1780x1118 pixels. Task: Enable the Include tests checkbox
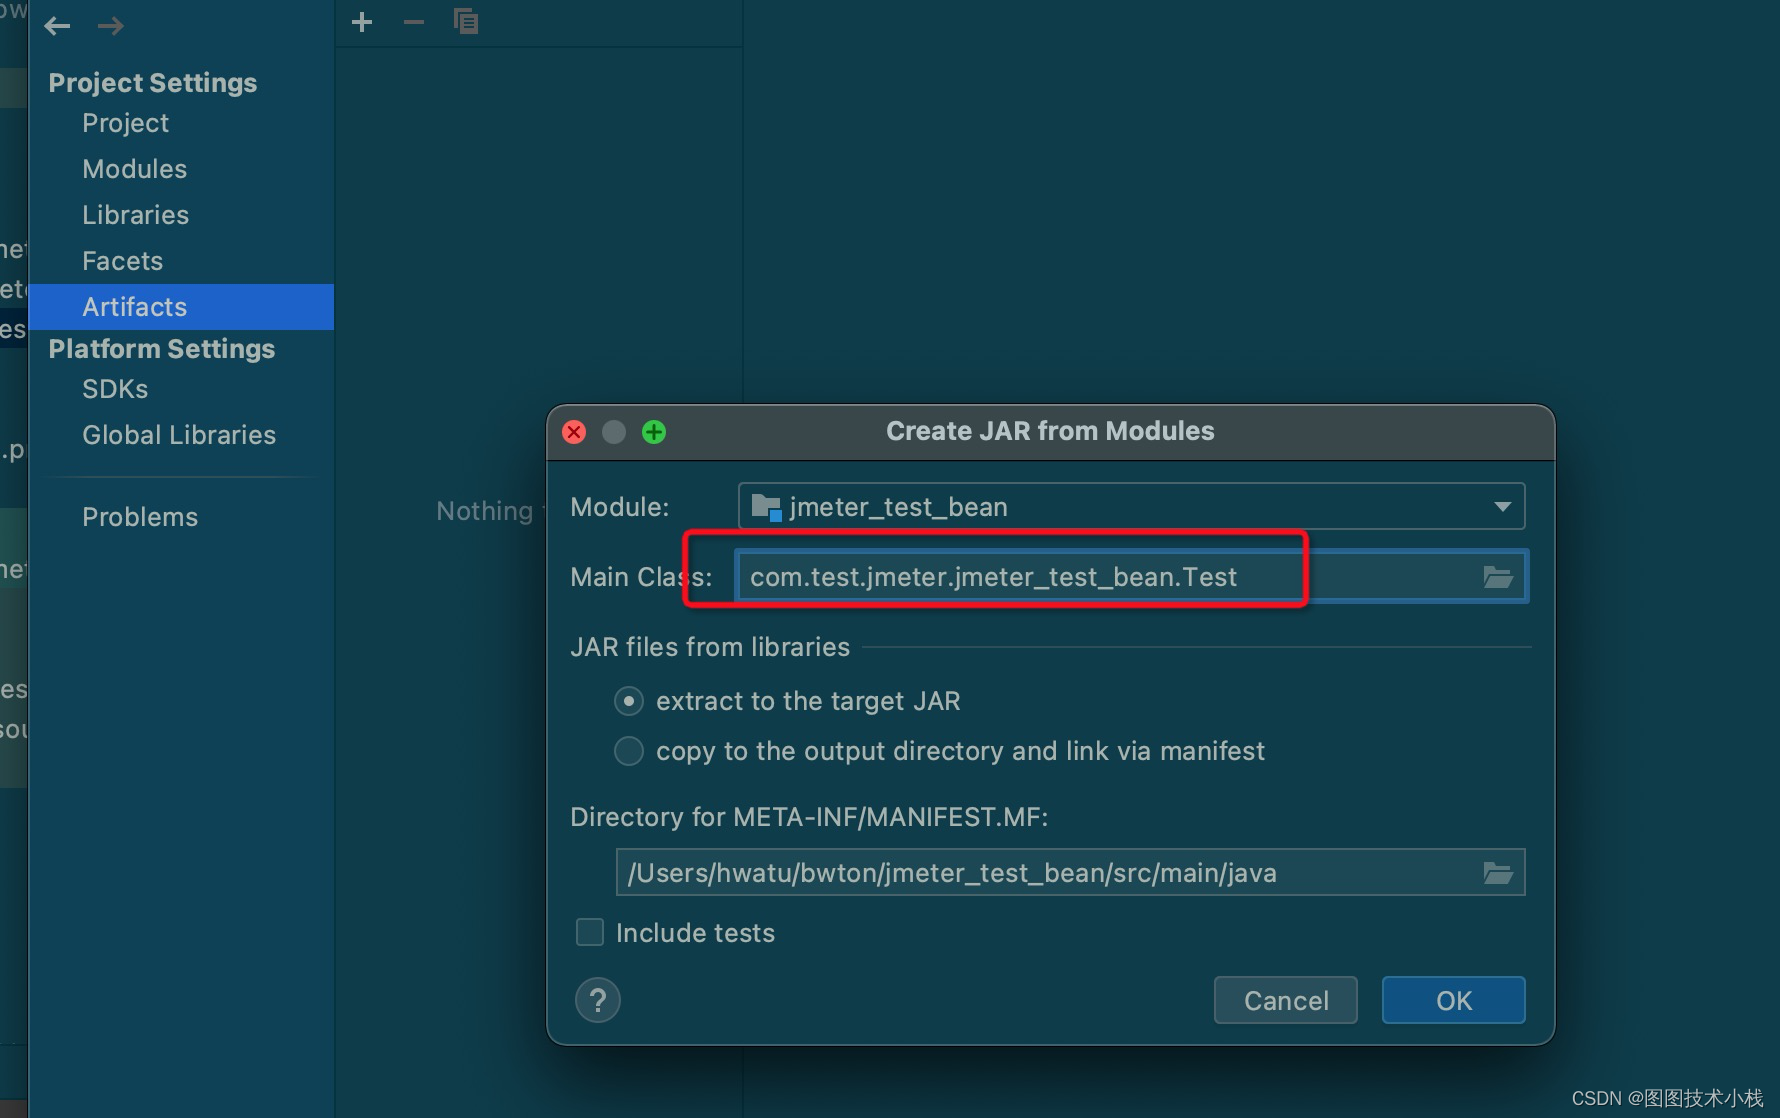coord(589,932)
